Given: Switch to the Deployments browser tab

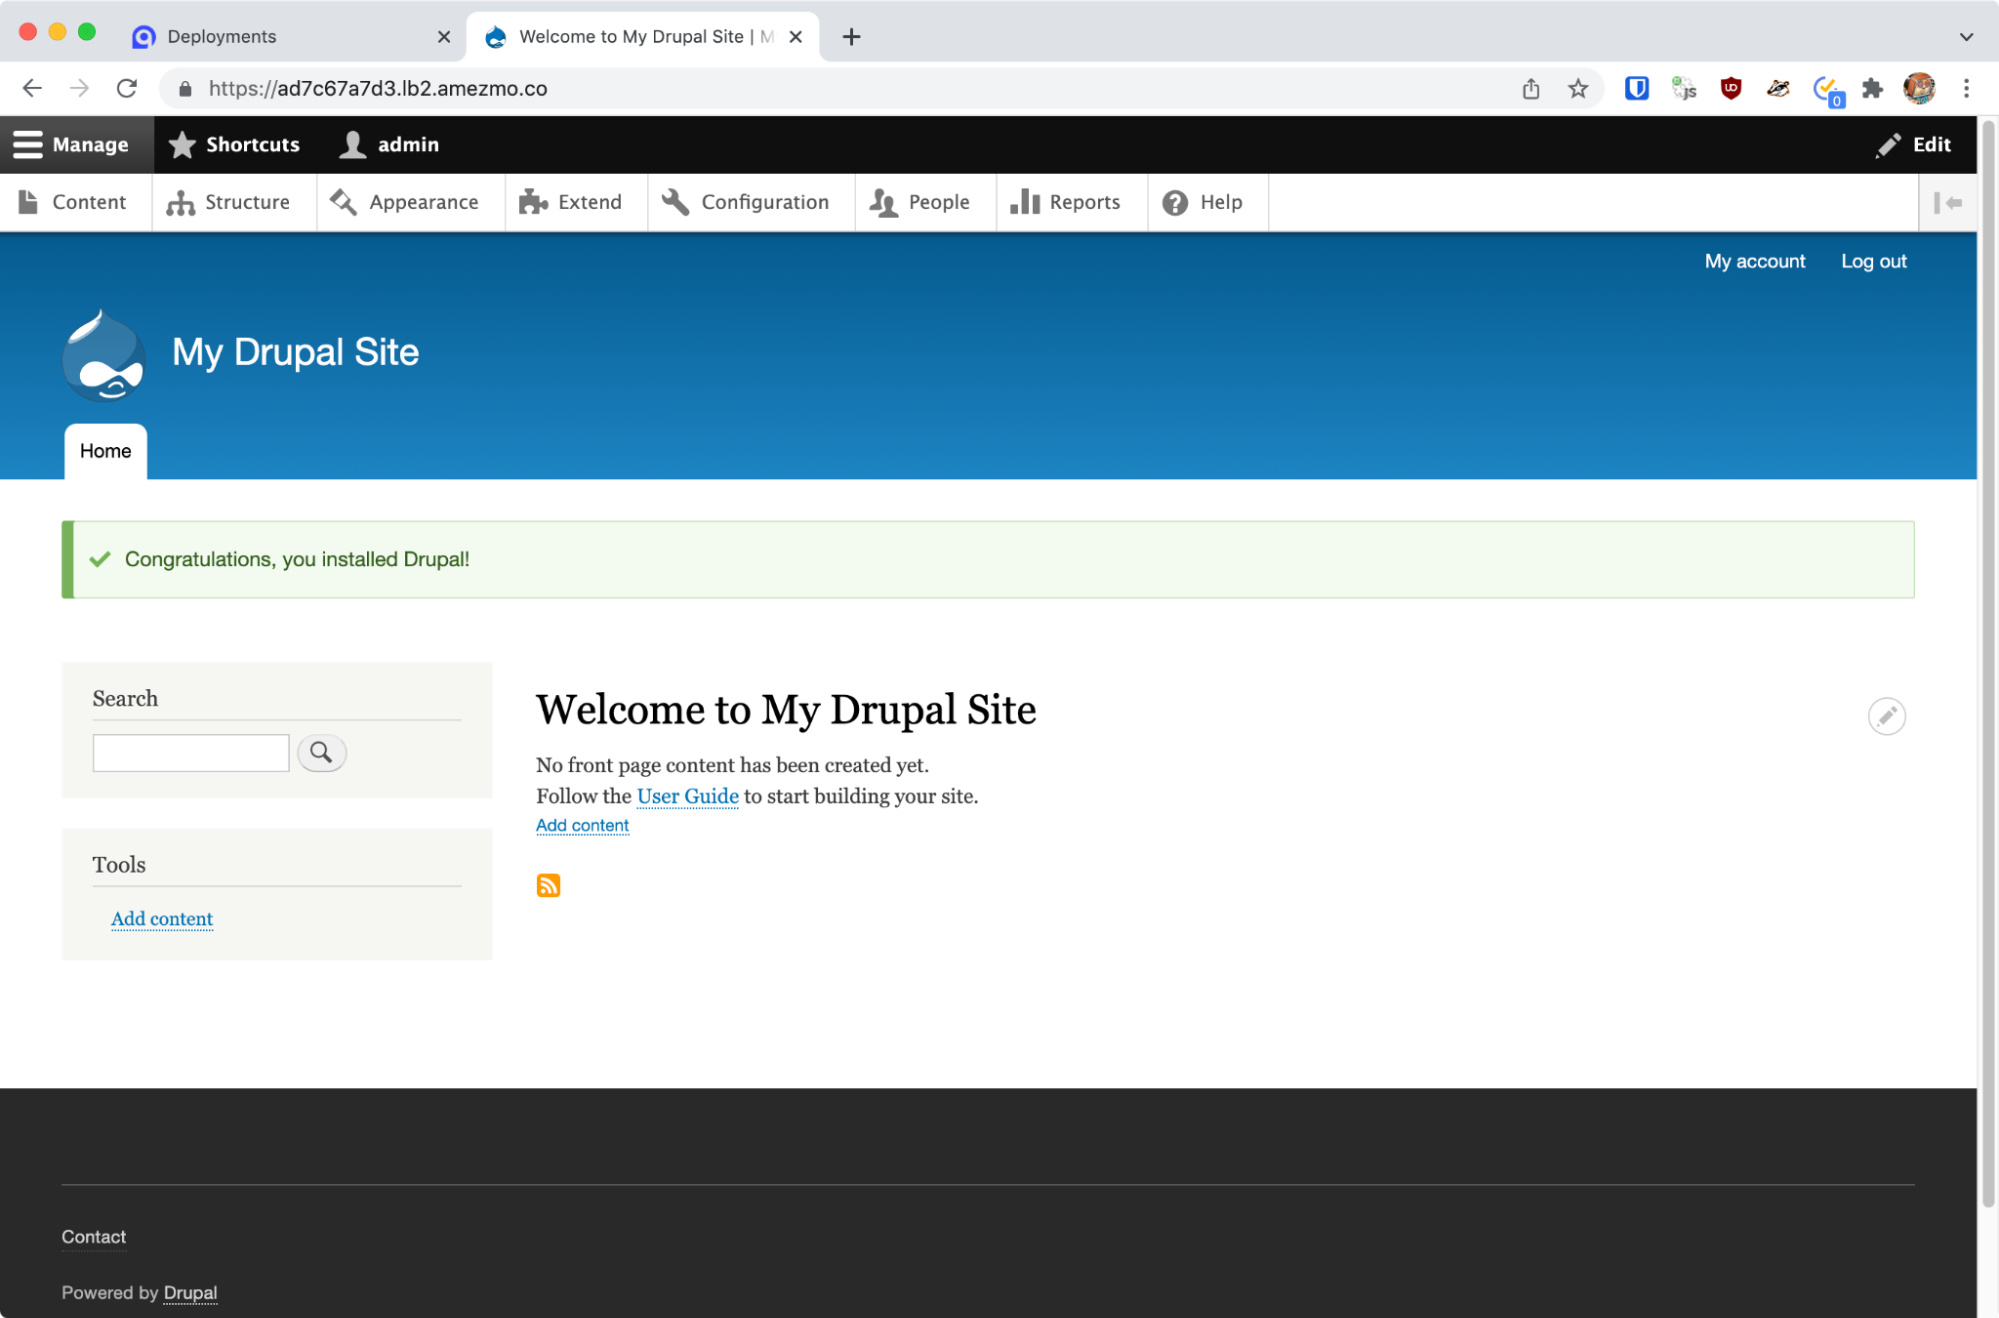Looking at the screenshot, I should tap(290, 36).
